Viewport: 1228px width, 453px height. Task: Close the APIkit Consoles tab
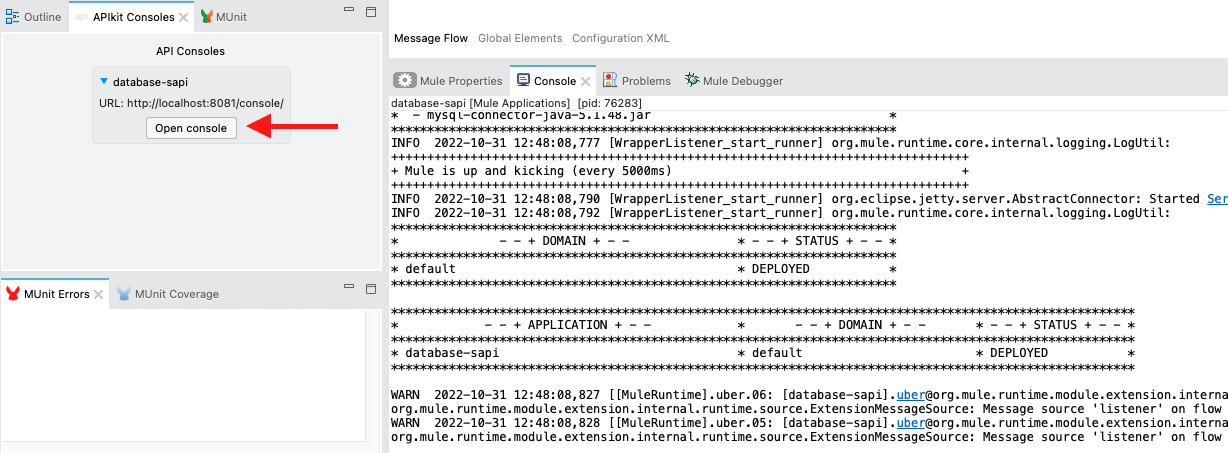[x=184, y=18]
